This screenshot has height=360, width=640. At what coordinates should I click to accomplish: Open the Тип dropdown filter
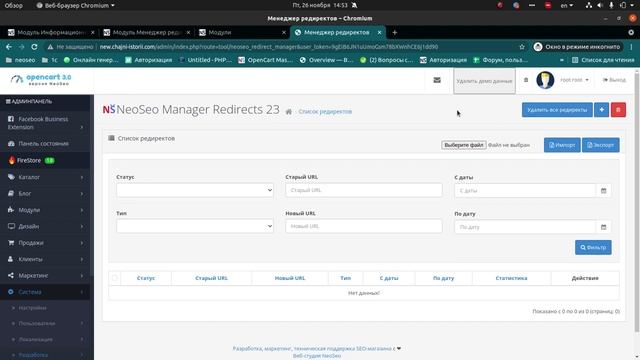pyautogui.click(x=195, y=226)
